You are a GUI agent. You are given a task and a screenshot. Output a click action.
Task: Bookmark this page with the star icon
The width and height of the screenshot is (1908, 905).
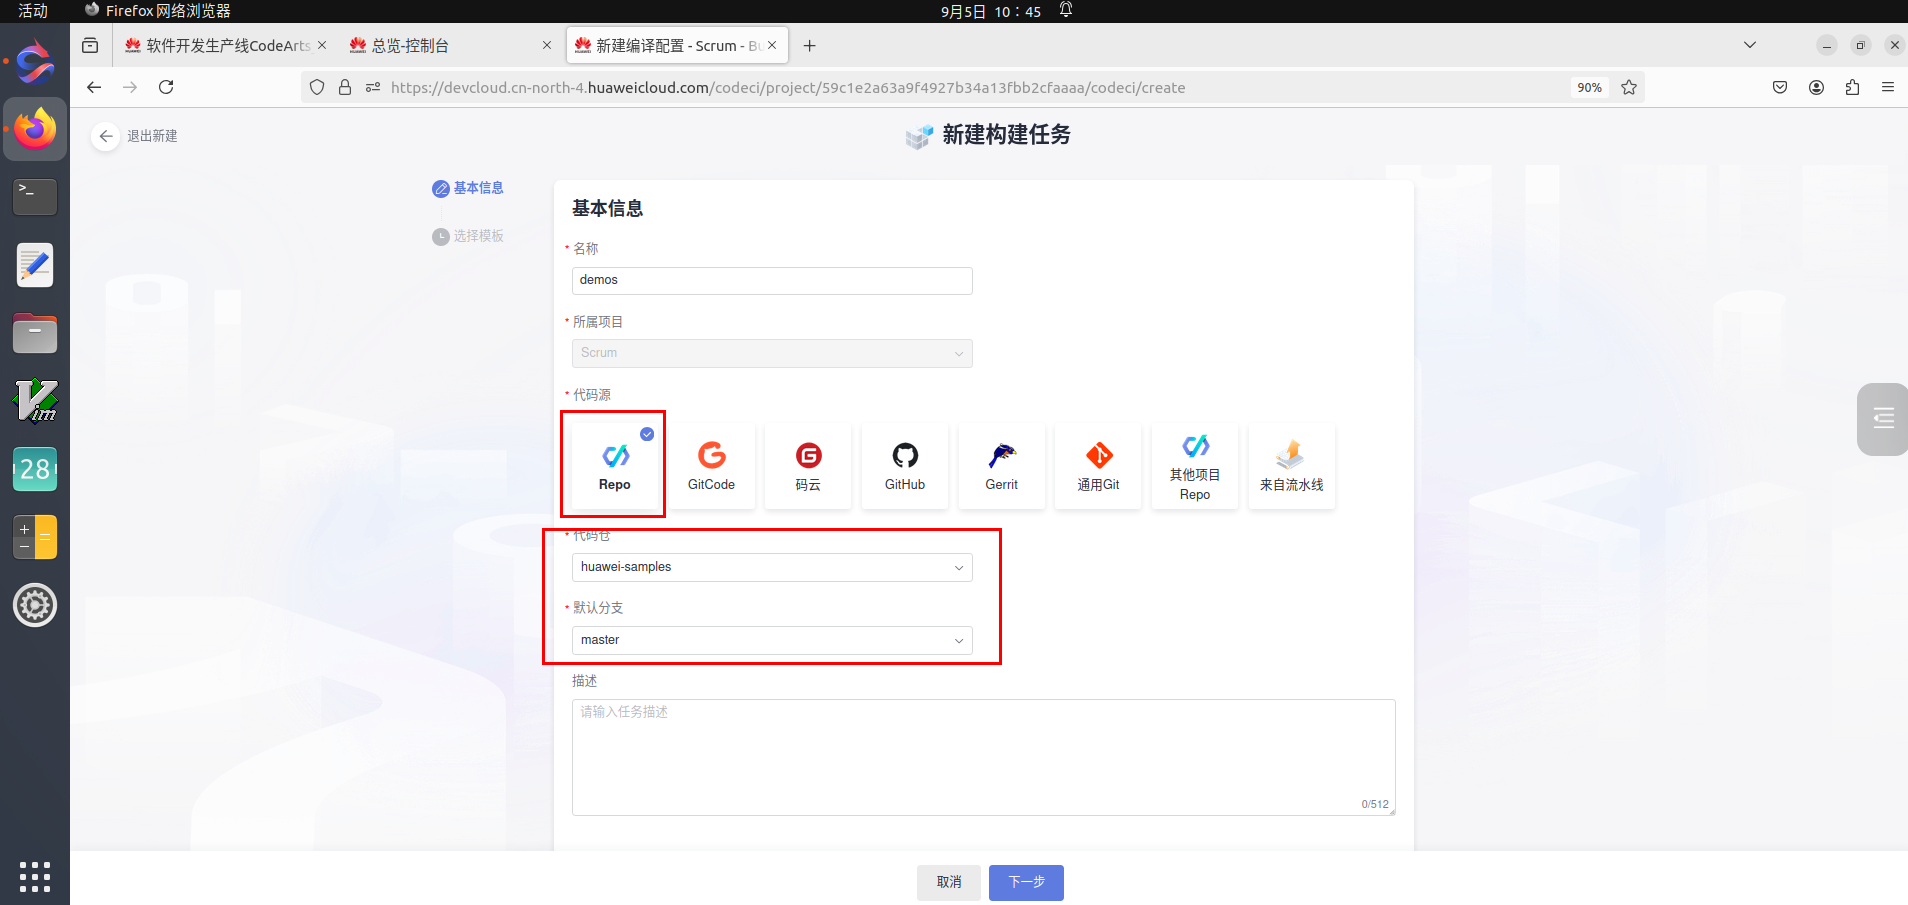coord(1629,87)
